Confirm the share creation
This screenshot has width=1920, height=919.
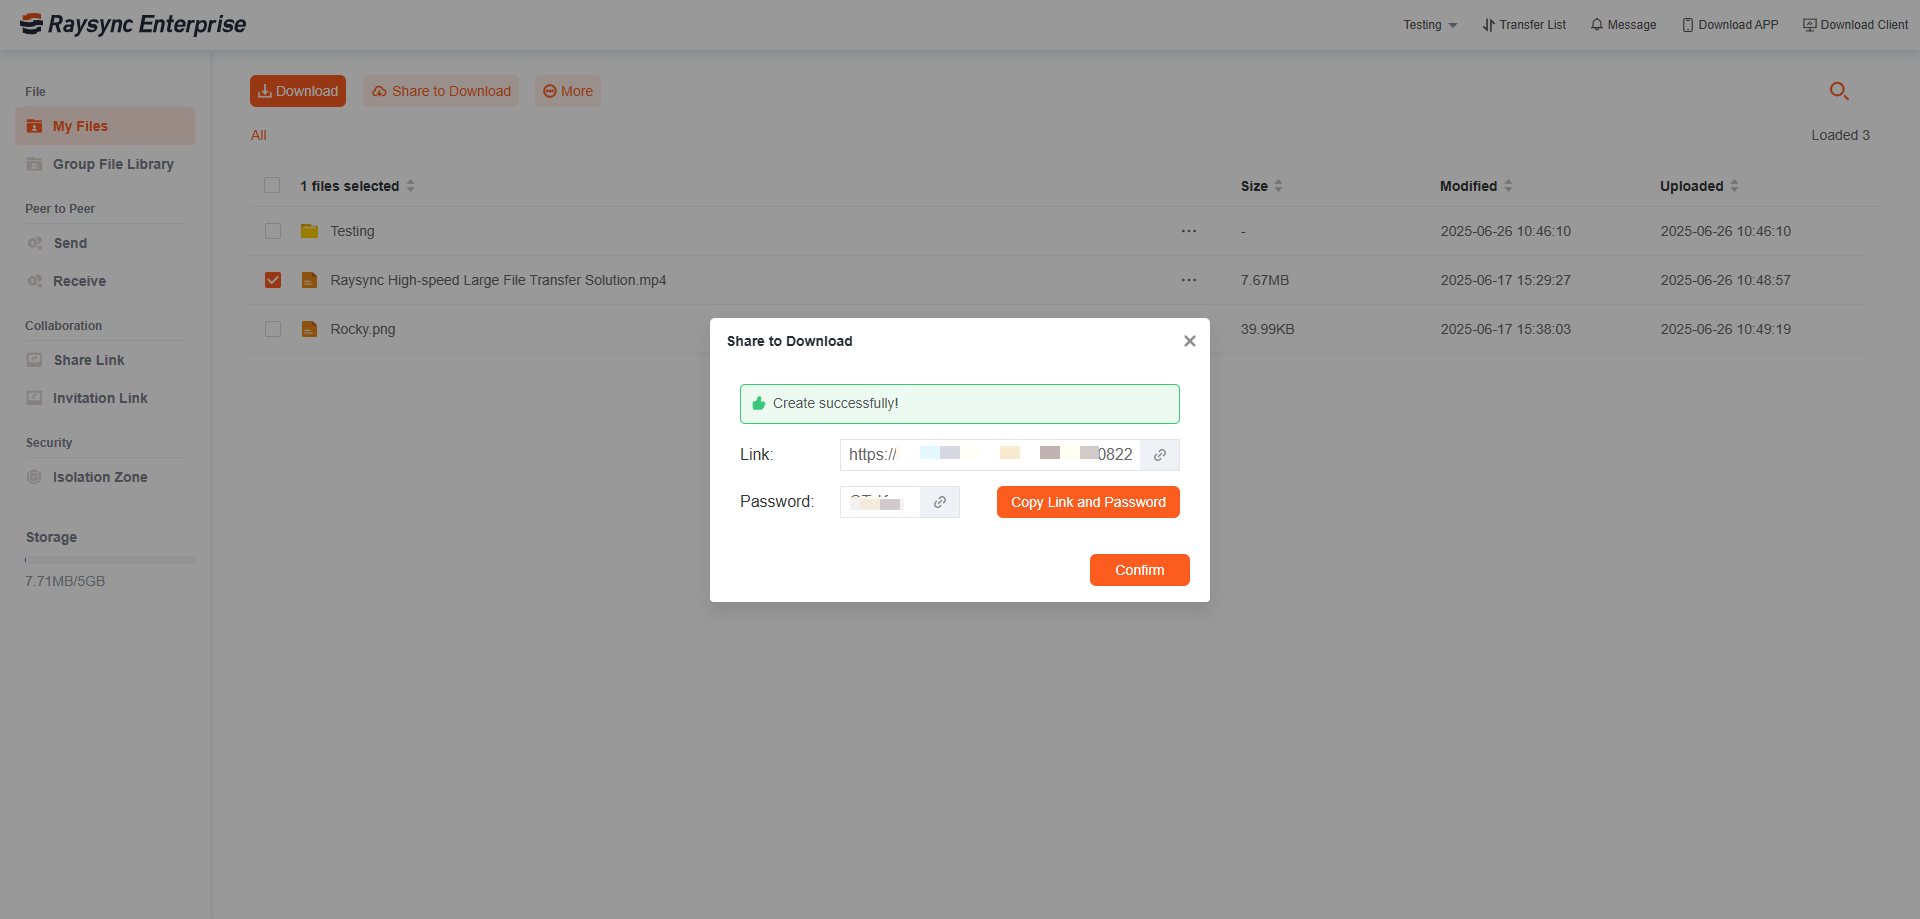[1140, 570]
